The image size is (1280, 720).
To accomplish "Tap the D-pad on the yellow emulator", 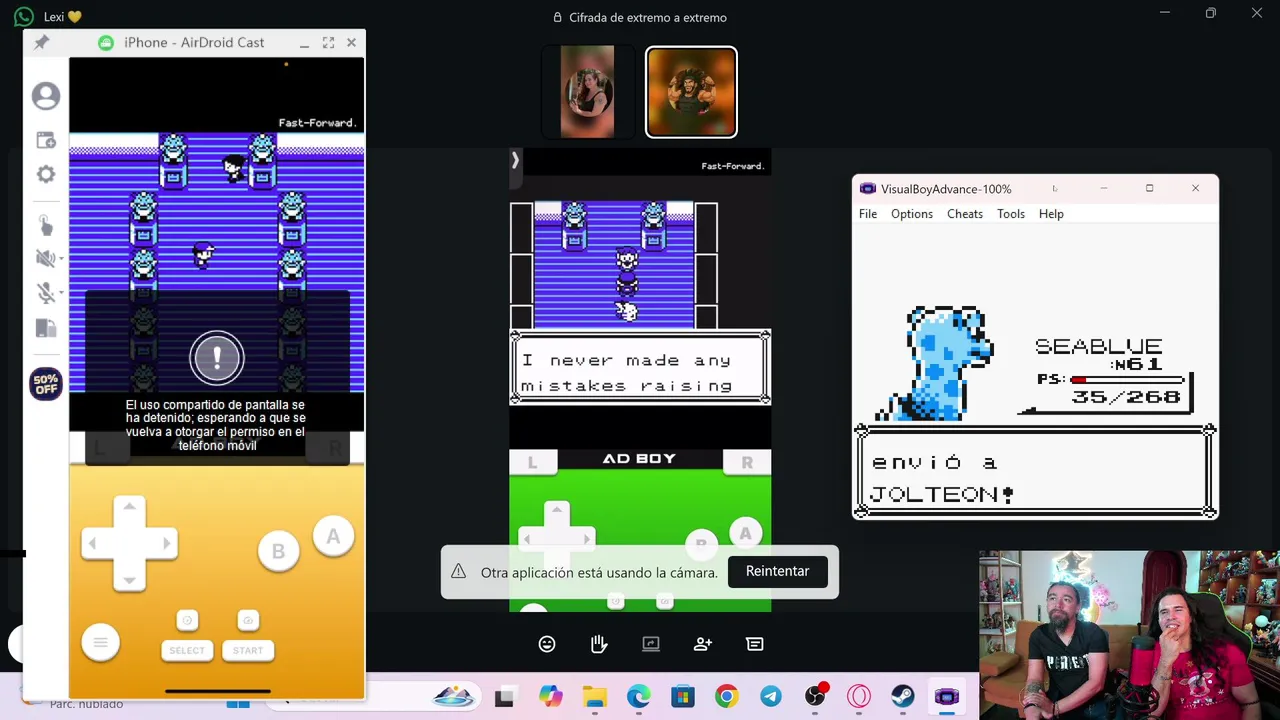I will [129, 543].
